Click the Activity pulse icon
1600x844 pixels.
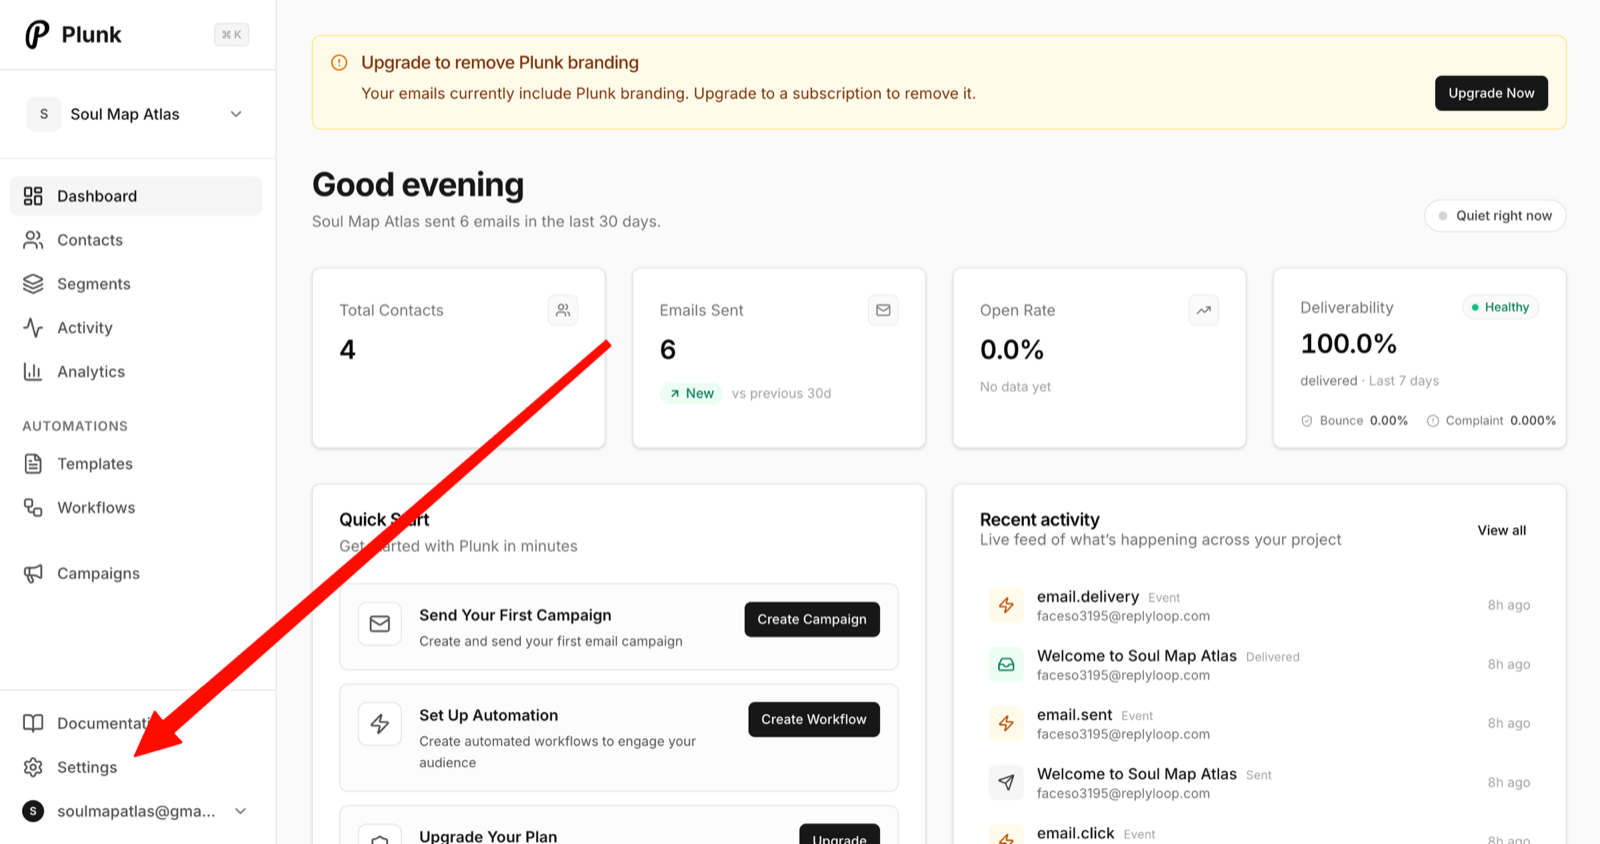33,328
